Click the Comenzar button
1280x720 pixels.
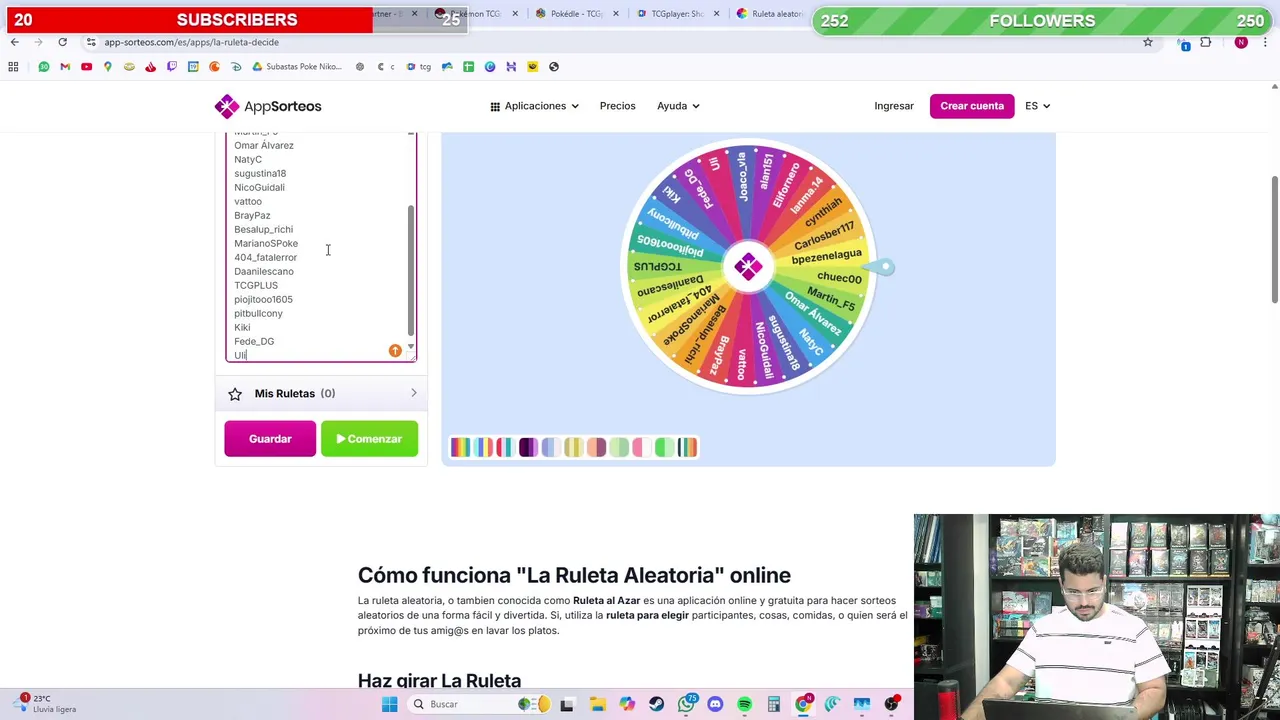369,439
